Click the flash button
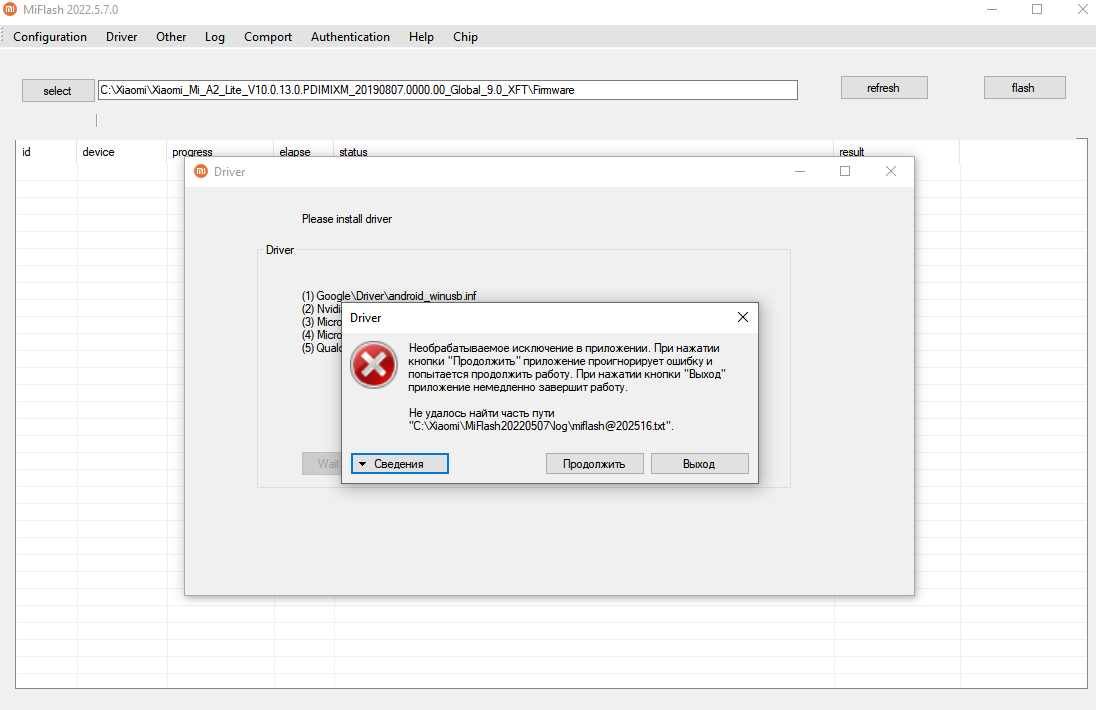Screen dimensions: 1096x710 1023,88
